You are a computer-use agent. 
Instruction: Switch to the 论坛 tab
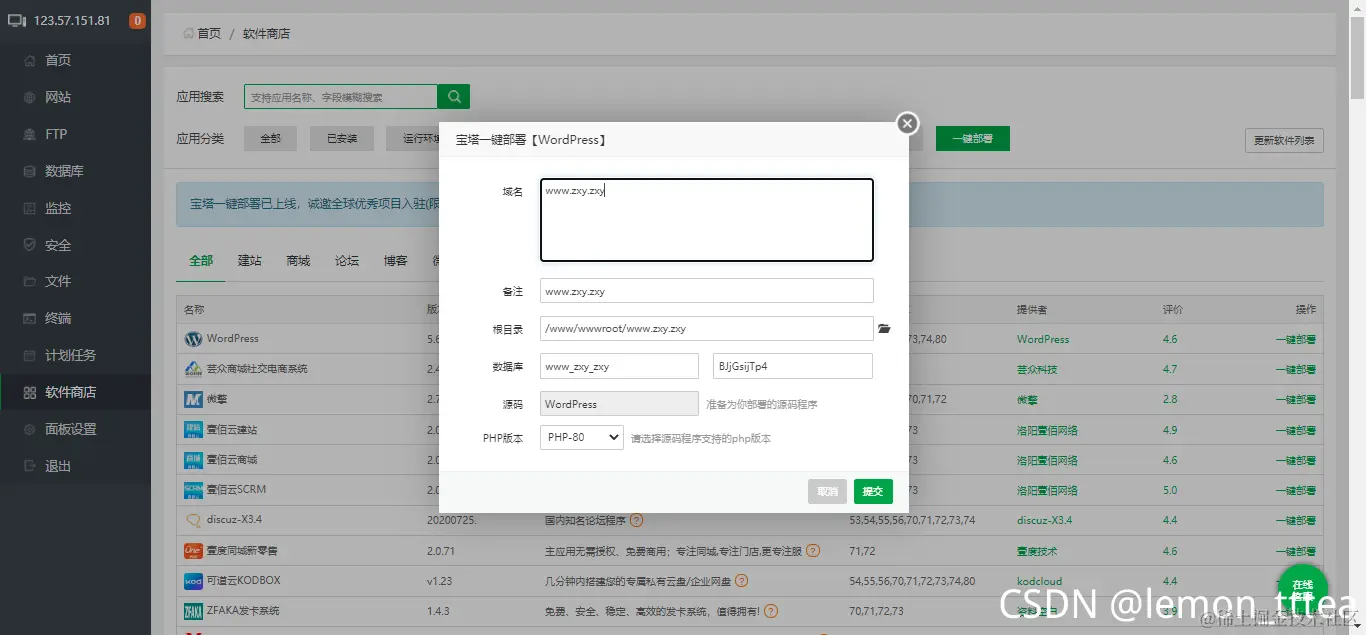tap(347, 260)
